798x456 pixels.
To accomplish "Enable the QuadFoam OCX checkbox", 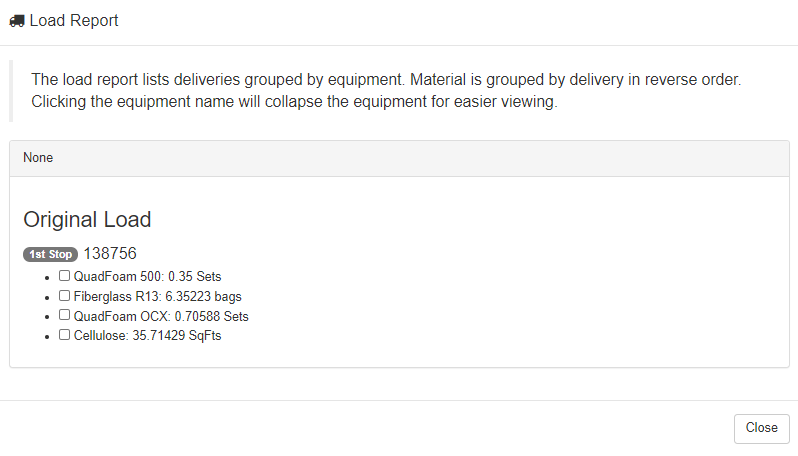I will click(x=64, y=315).
